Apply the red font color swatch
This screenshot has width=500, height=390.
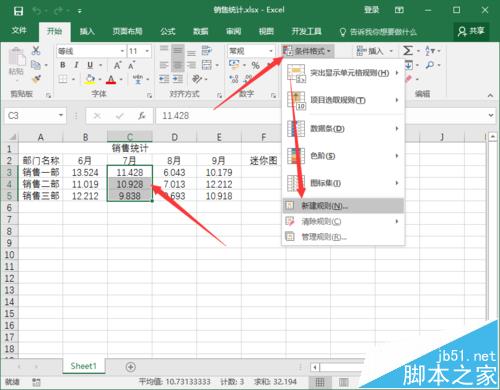(x=111, y=79)
